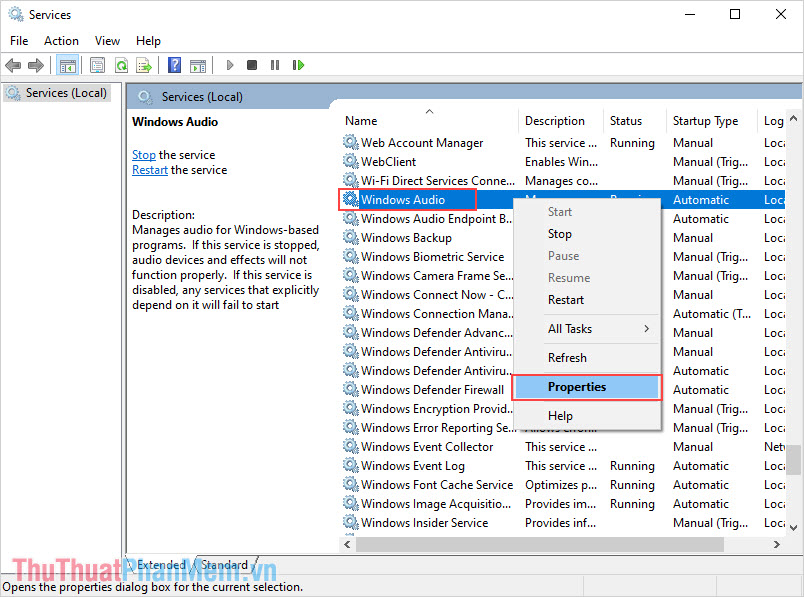Open the Action menu
804x597 pixels.
coord(61,41)
